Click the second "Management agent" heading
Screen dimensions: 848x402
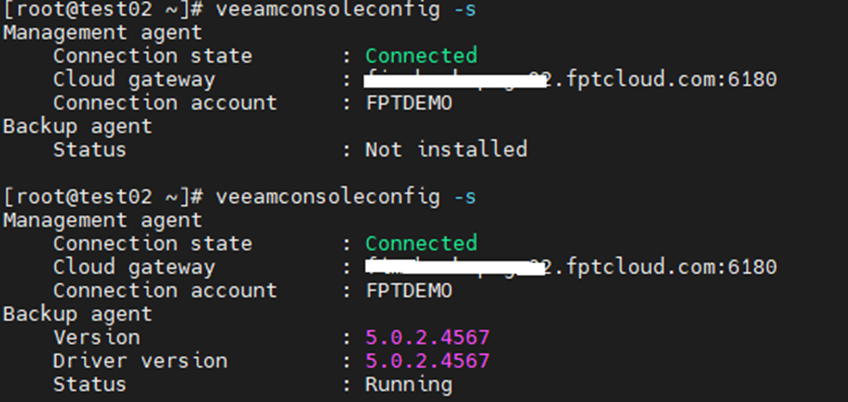(103, 220)
